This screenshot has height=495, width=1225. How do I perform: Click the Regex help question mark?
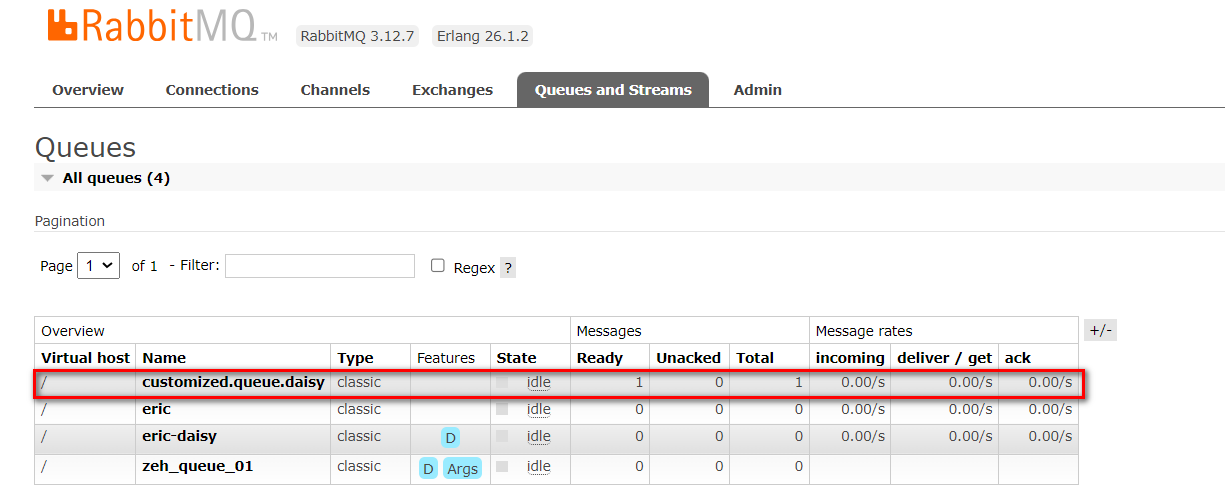[508, 268]
